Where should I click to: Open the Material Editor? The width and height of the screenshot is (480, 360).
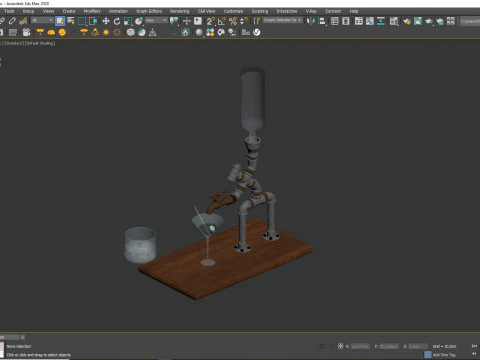[x=394, y=21]
